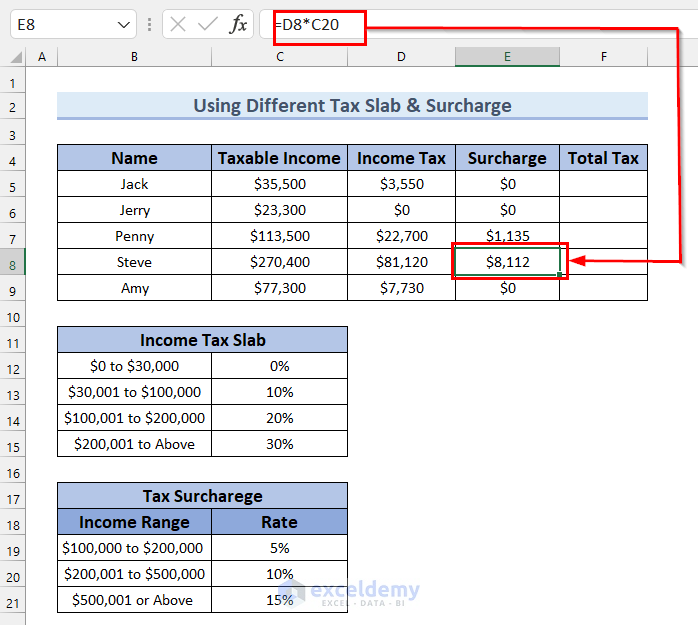Click taxable income cell $35,500
Screen dimensions: 698x625
280,184
